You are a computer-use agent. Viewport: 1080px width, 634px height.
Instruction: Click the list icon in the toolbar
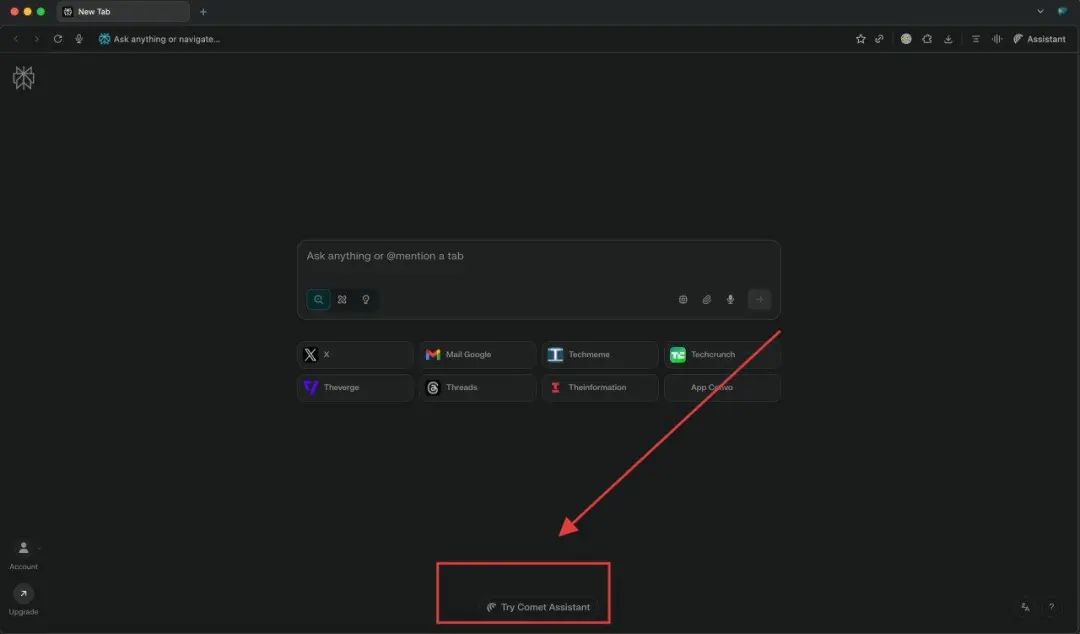976,39
